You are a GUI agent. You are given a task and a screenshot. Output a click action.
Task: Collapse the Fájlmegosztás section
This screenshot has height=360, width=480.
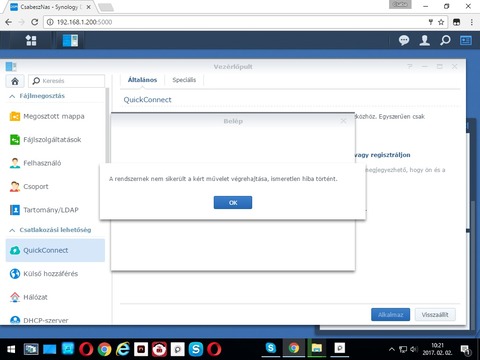pos(12,96)
